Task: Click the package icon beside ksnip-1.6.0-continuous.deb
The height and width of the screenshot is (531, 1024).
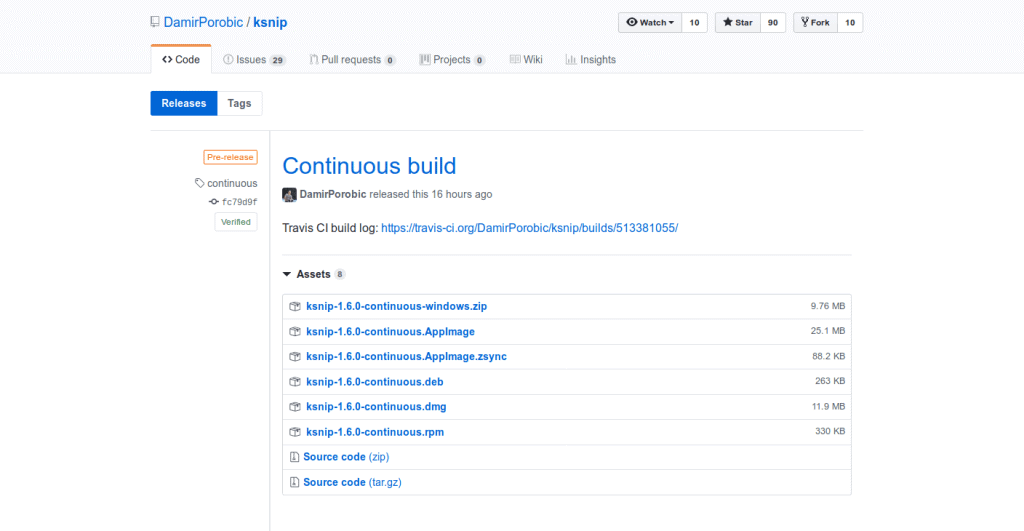Action: click(x=295, y=382)
